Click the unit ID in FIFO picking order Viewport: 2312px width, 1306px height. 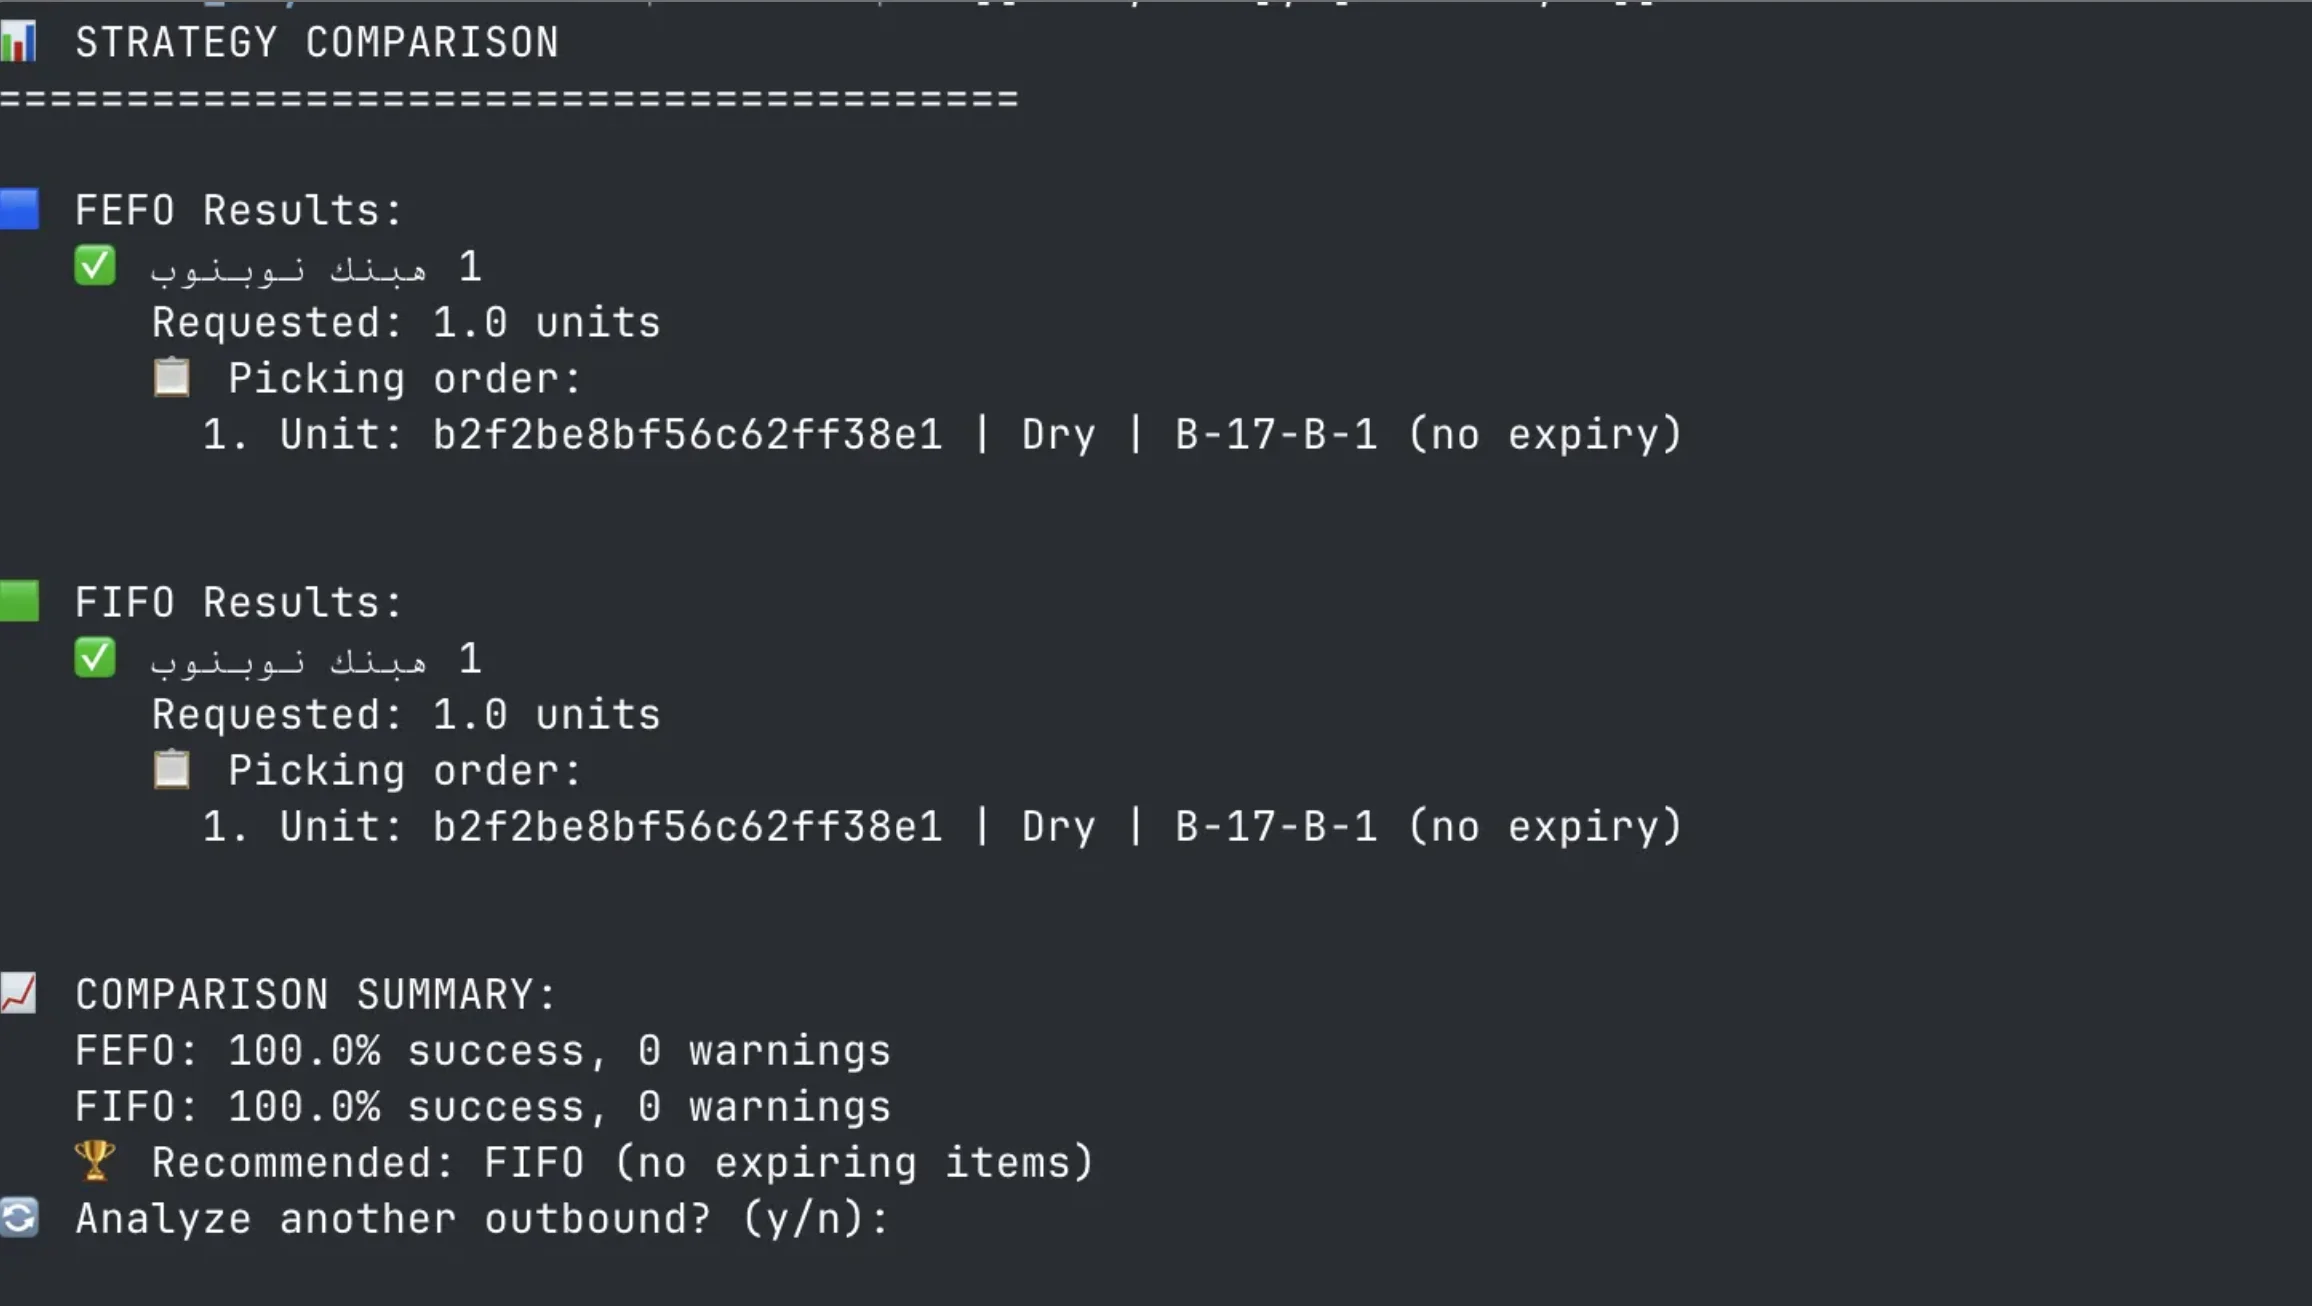(x=688, y=827)
